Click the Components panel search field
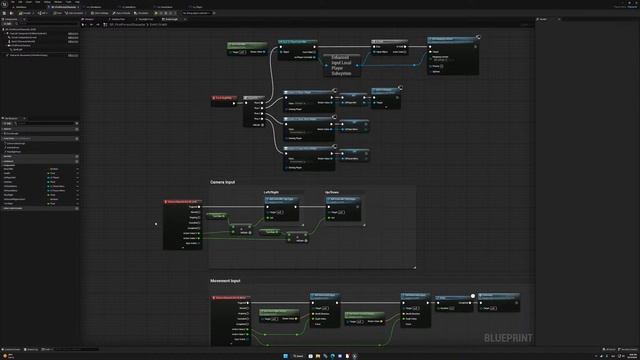This screenshot has height=360, width=640. [x=46, y=24]
